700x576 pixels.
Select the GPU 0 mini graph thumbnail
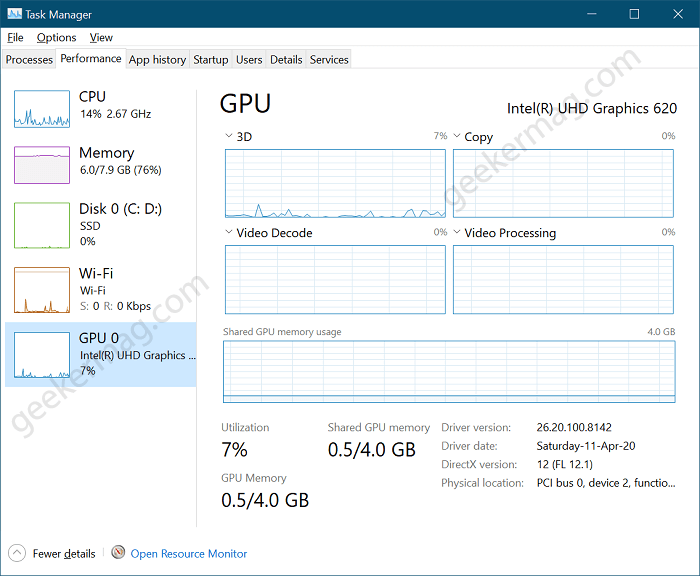point(42,355)
